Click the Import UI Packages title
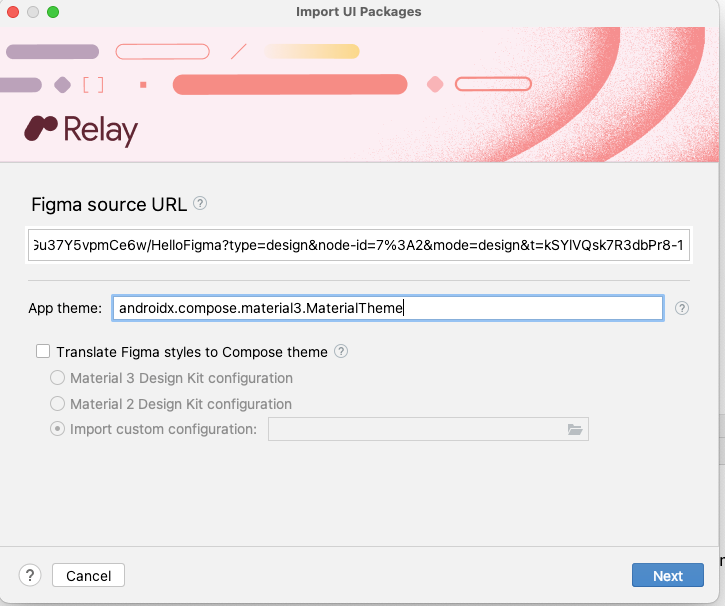 [359, 12]
